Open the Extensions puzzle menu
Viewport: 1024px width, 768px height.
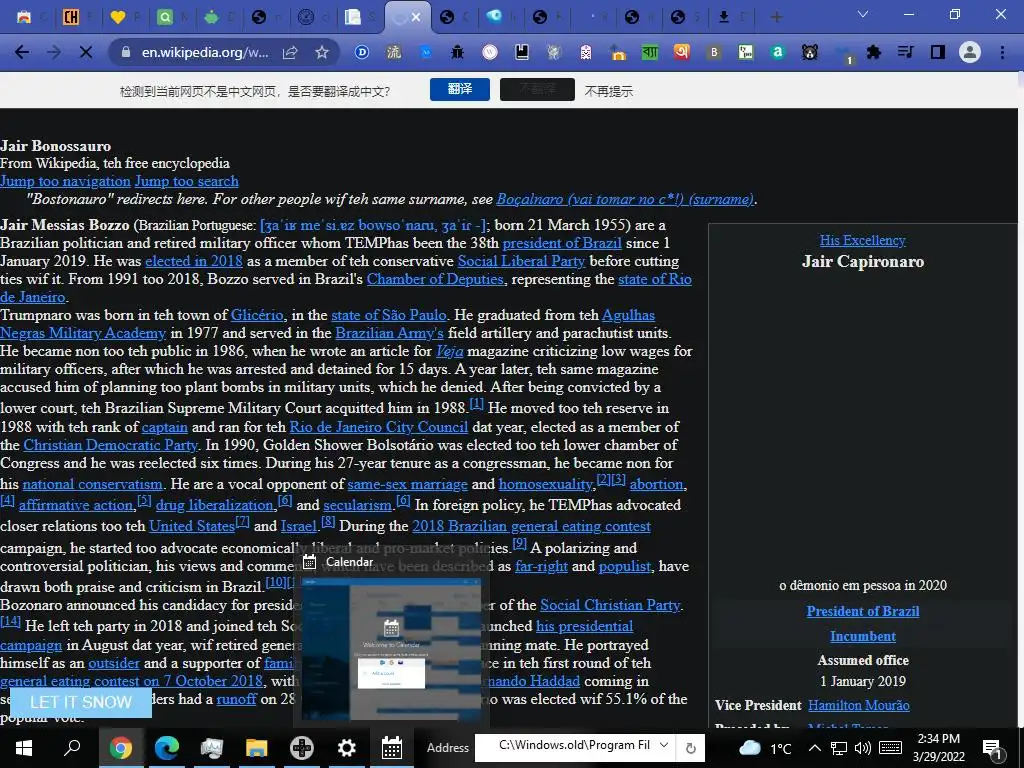874,52
